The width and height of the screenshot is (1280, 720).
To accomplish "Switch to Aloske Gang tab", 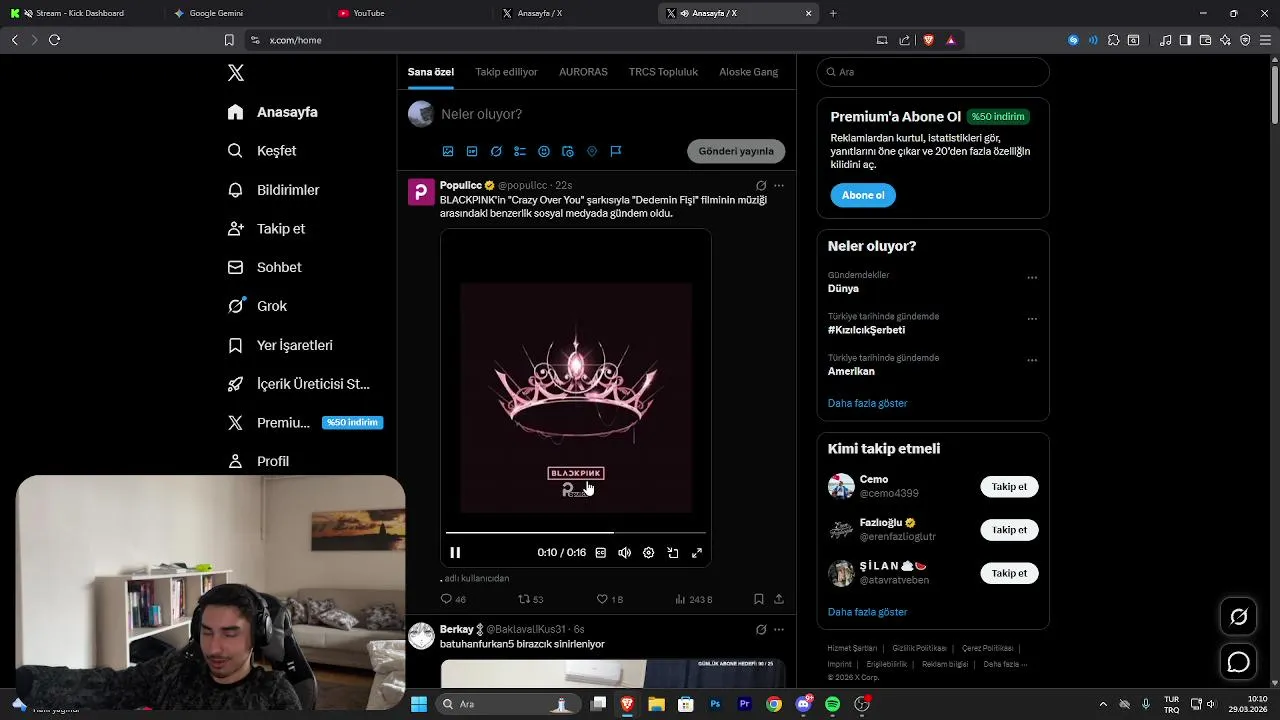I will click(748, 72).
